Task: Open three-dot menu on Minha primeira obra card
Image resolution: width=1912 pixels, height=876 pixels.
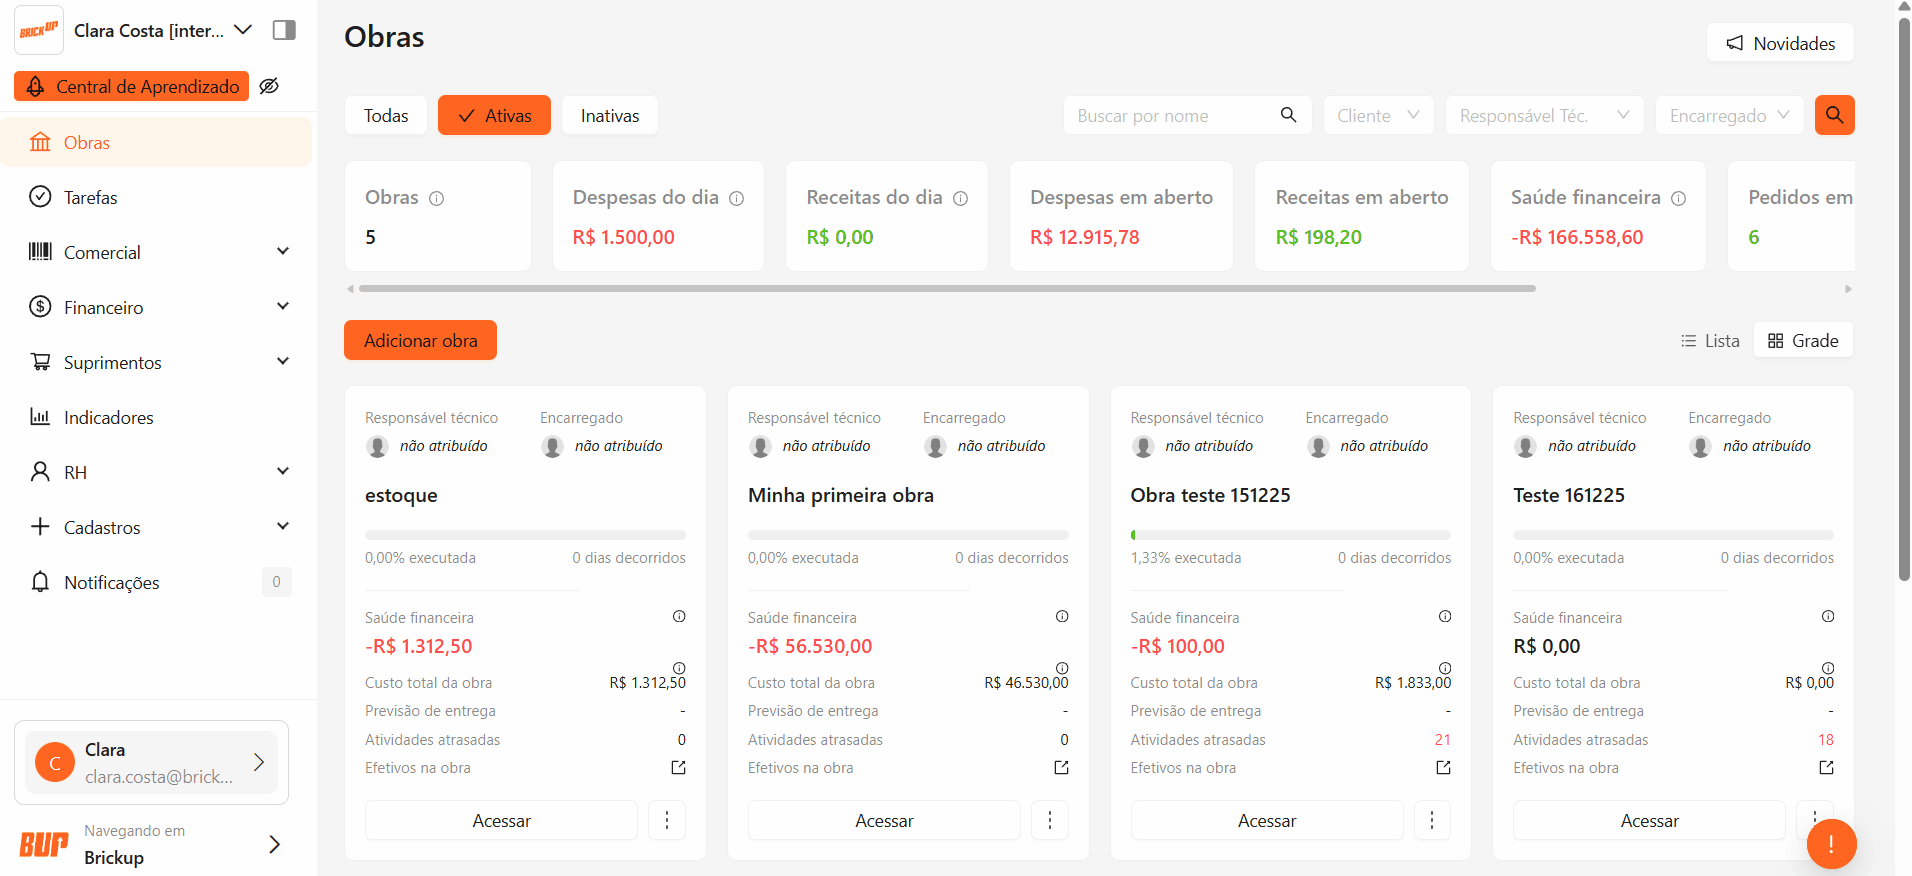Action: click(x=1049, y=820)
